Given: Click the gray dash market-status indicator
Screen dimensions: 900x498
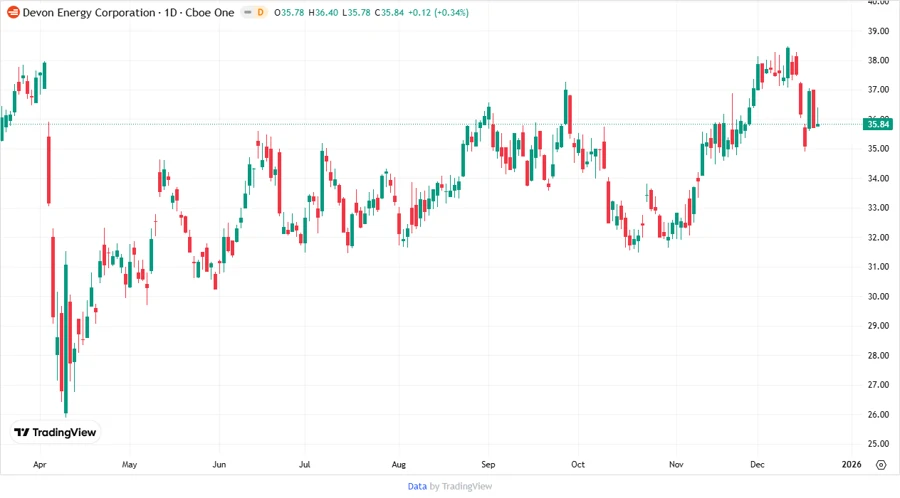Looking at the screenshot, I should click(x=247, y=12).
